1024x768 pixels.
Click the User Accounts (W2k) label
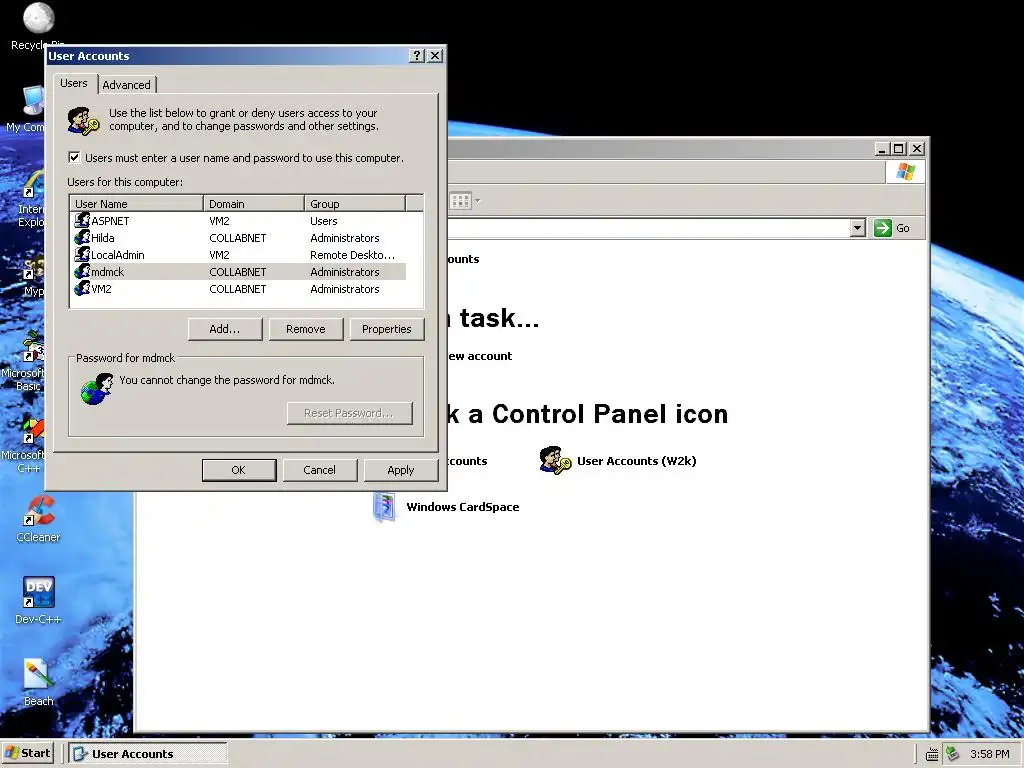(x=637, y=461)
